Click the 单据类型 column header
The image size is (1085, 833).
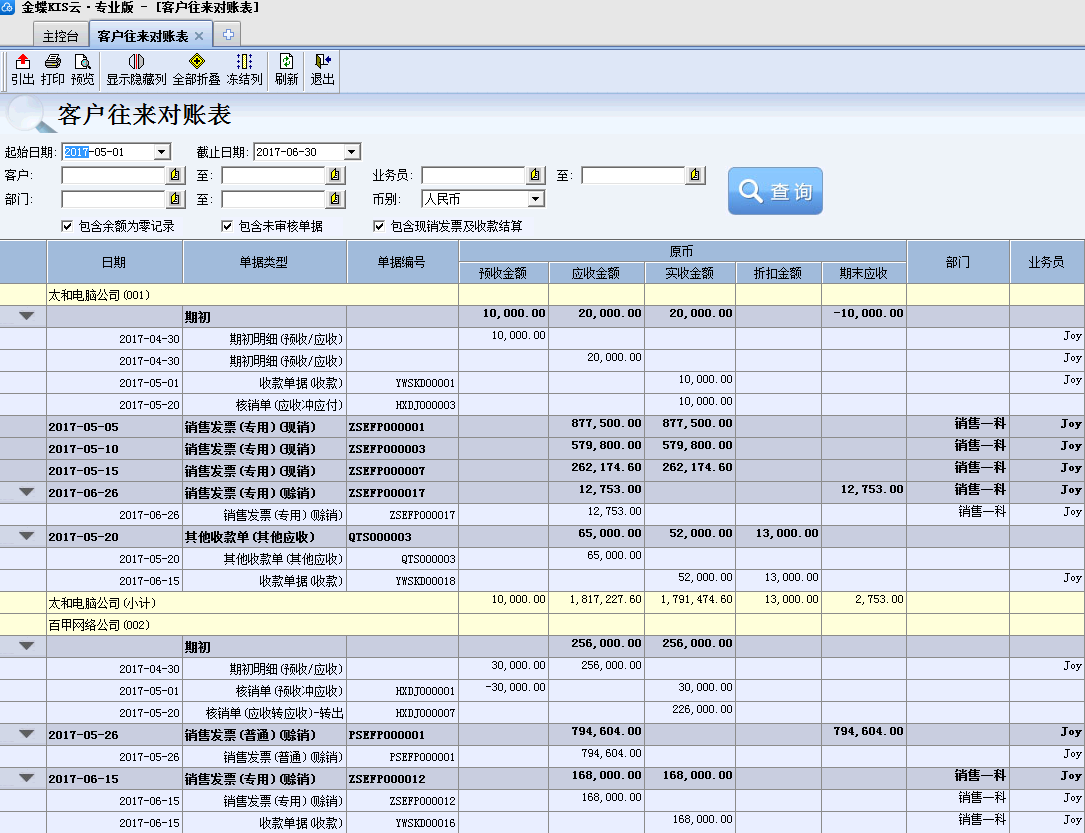(264, 262)
